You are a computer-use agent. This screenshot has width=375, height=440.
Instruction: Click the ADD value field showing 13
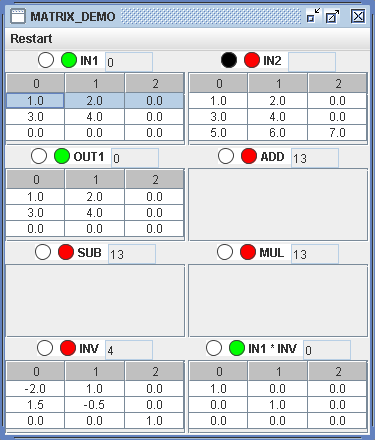[x=315, y=158]
